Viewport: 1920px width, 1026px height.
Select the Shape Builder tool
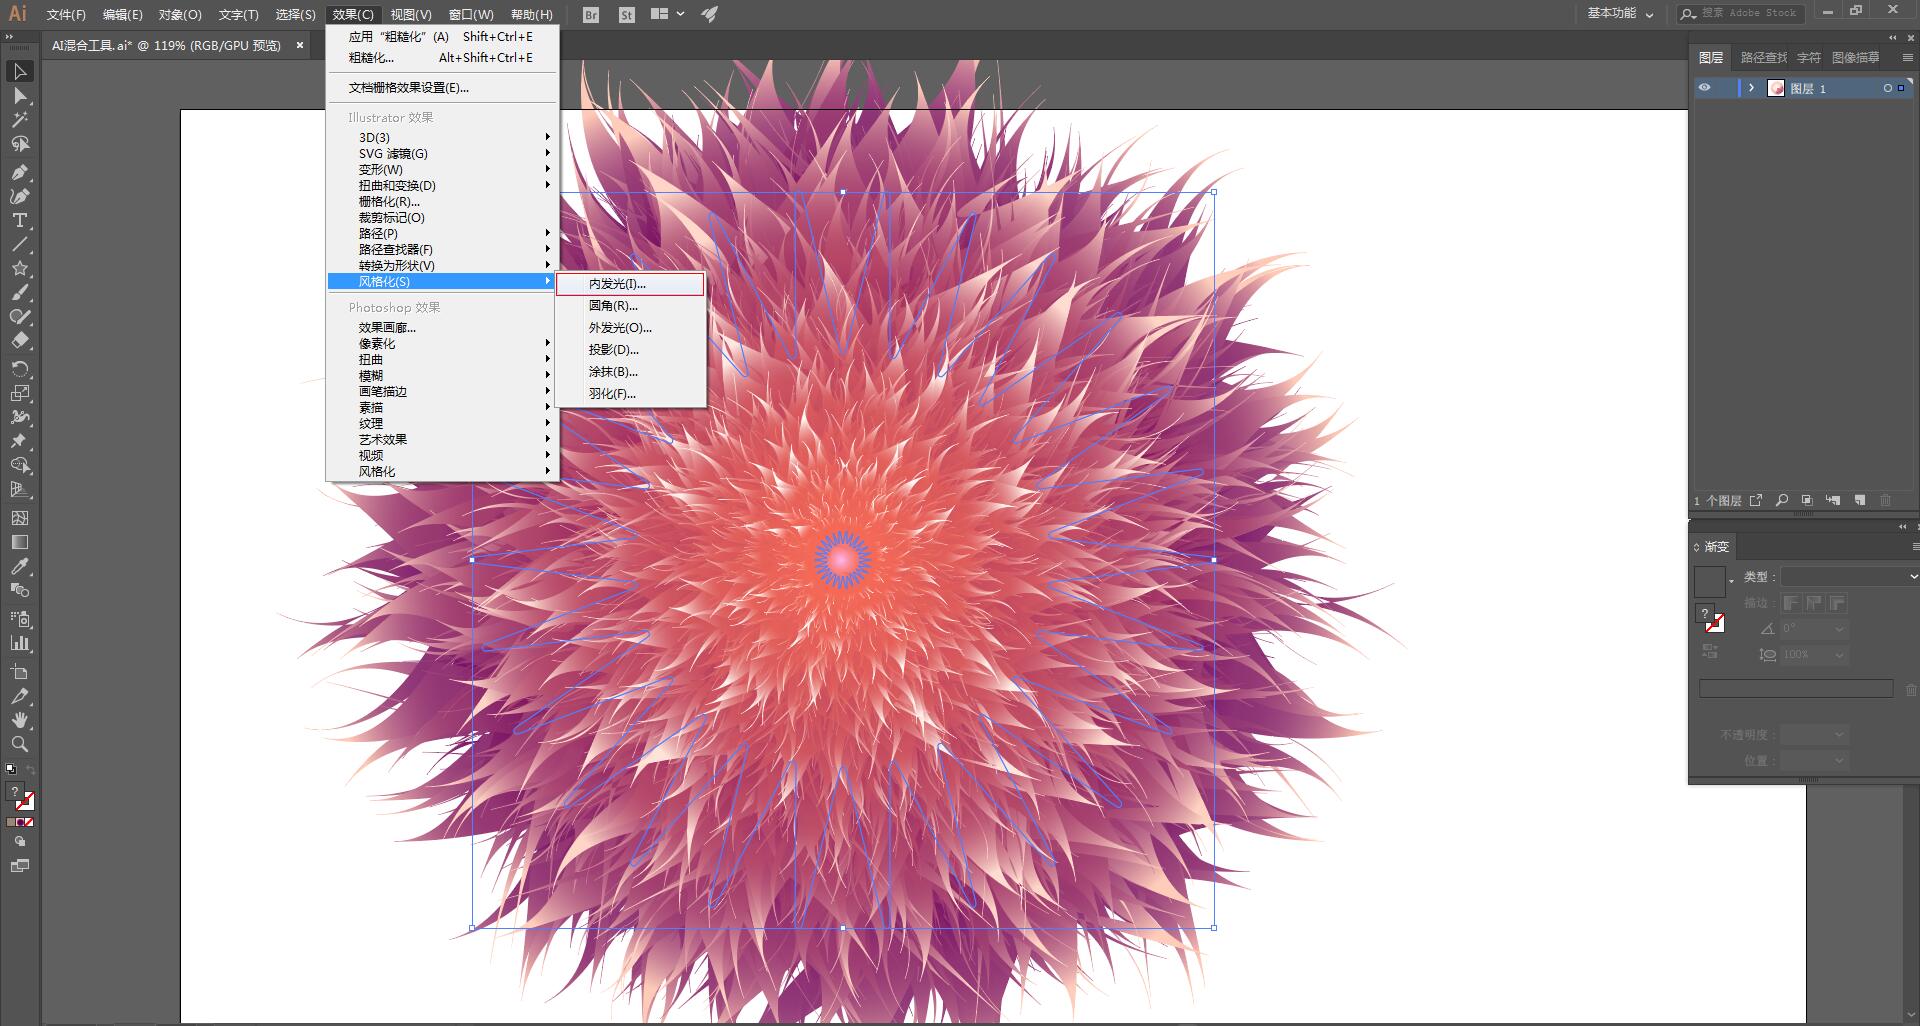coord(20,465)
